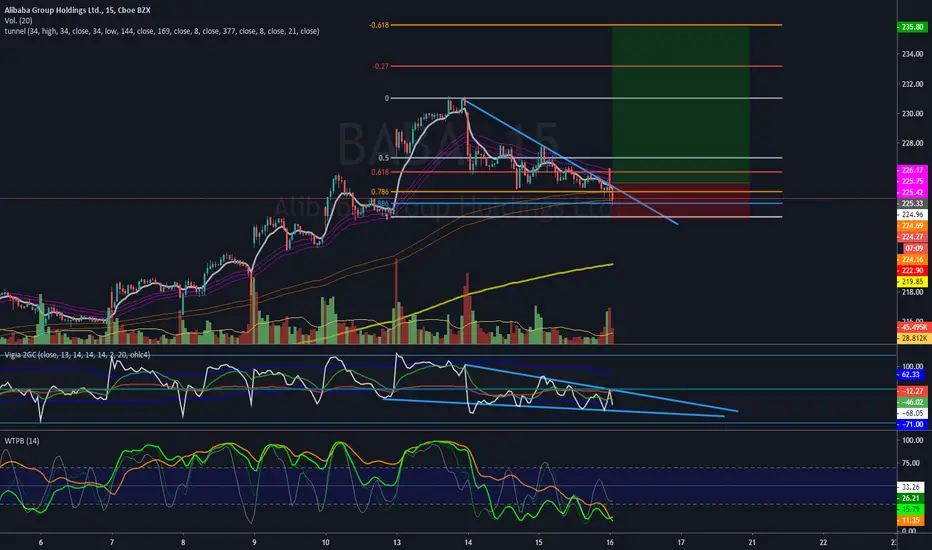Select the -0.27 Fibonacci extension label
Viewport: 932px width, 550px height.
tap(380, 66)
